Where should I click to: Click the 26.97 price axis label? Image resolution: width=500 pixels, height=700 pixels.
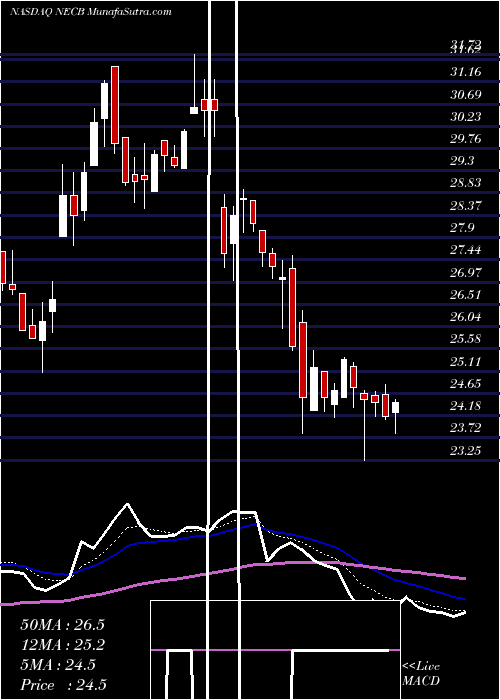pos(466,272)
